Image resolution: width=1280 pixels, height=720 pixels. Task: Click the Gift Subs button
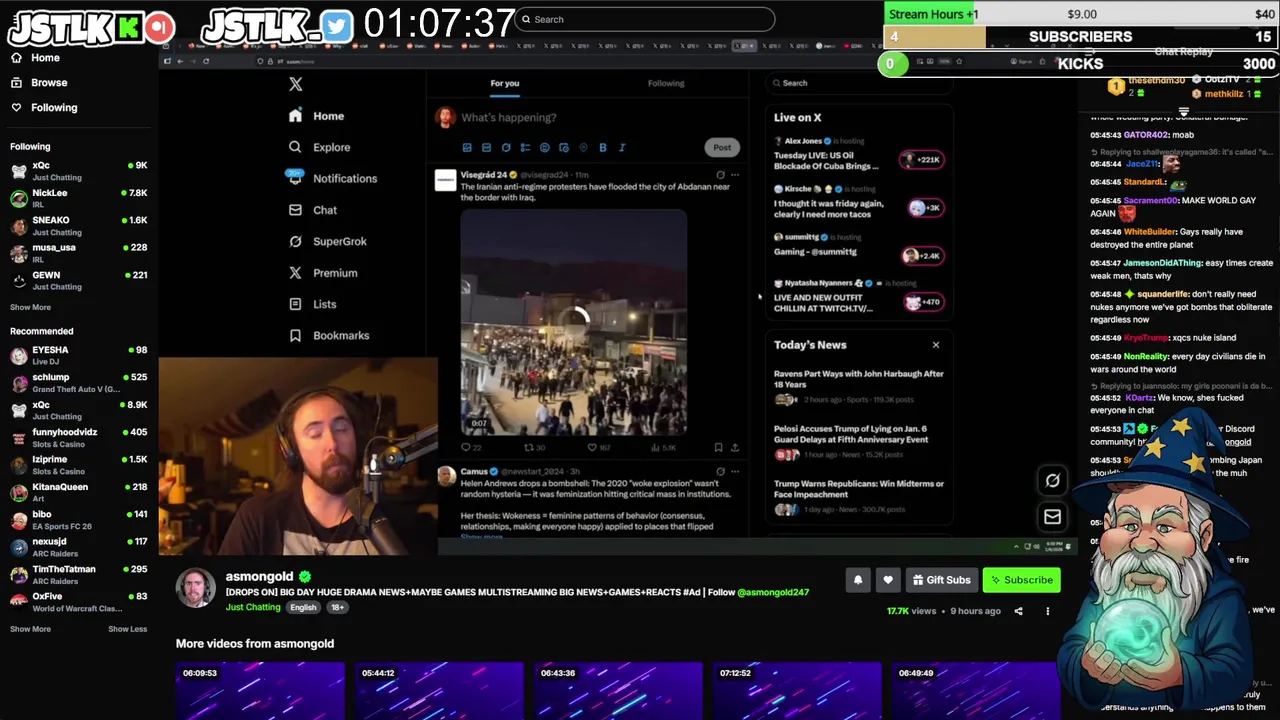tap(940, 580)
